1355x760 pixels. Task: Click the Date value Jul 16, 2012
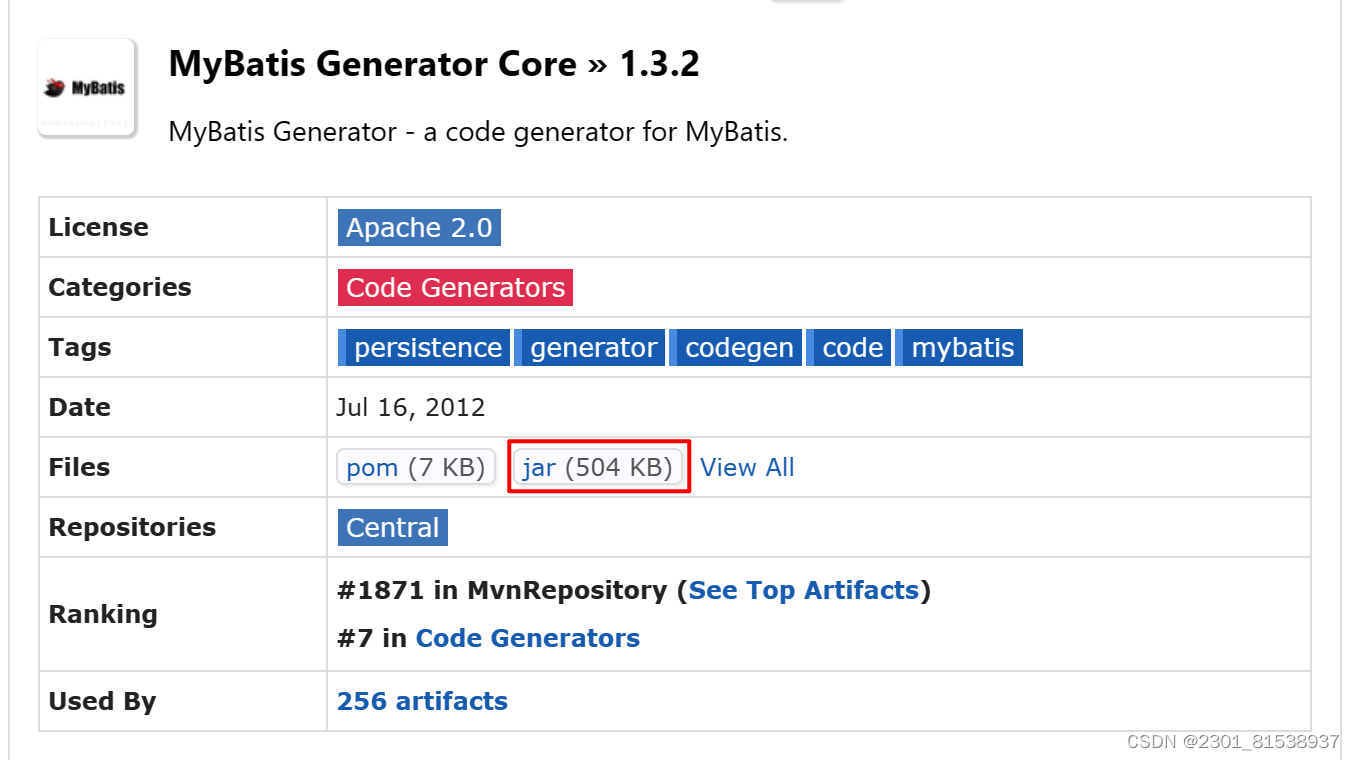(x=411, y=407)
